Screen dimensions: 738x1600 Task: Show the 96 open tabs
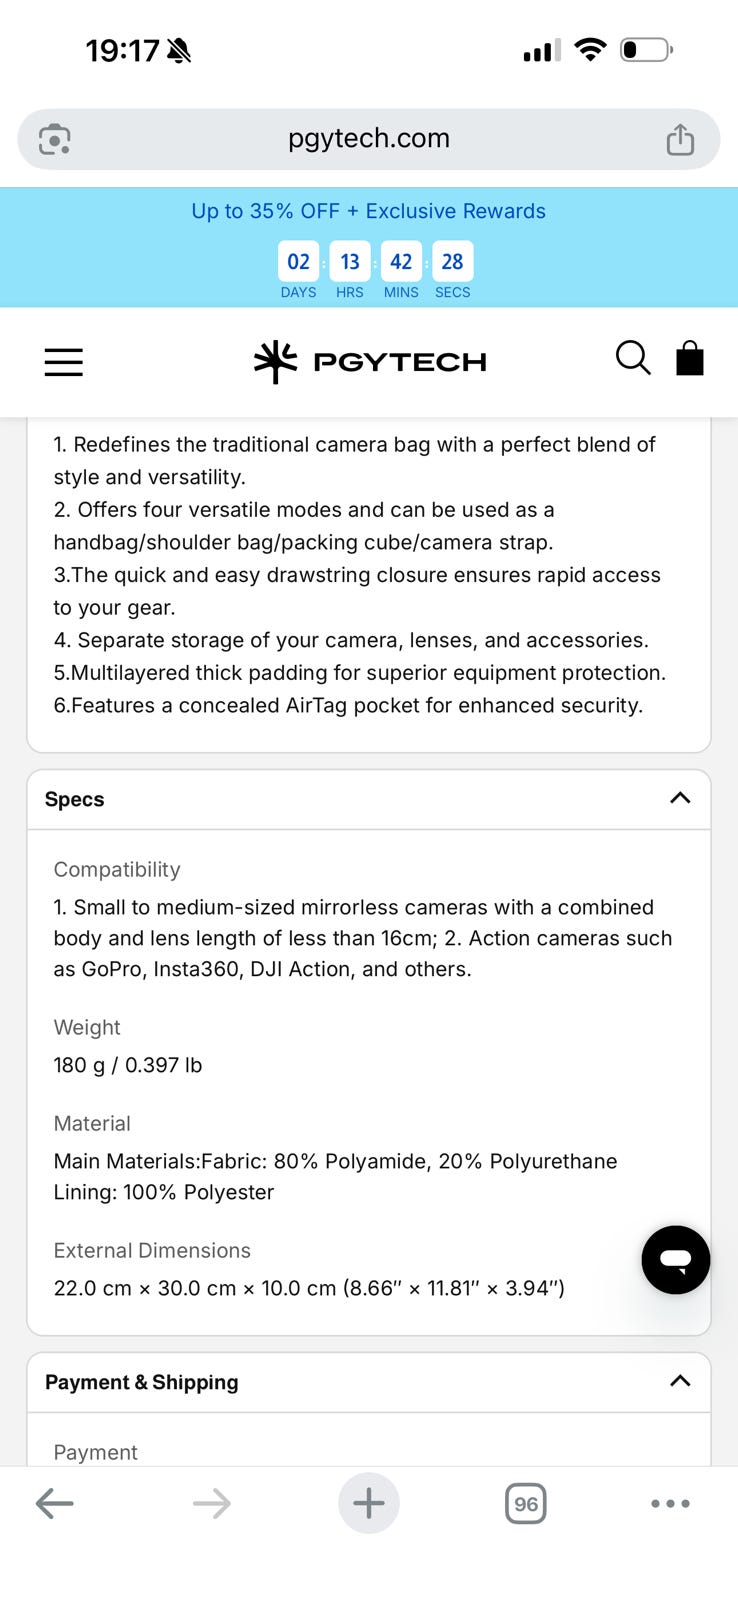(x=526, y=1503)
